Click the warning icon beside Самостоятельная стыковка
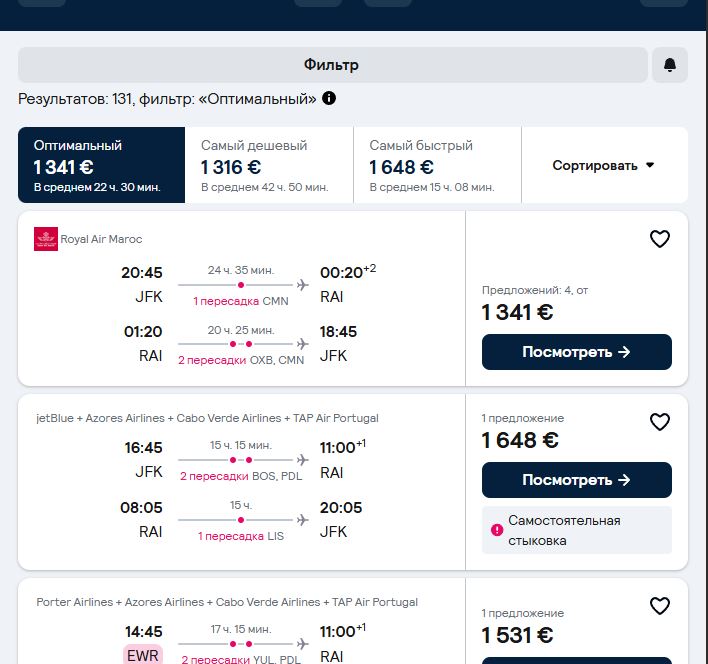The width and height of the screenshot is (708, 664). pyautogui.click(x=497, y=530)
